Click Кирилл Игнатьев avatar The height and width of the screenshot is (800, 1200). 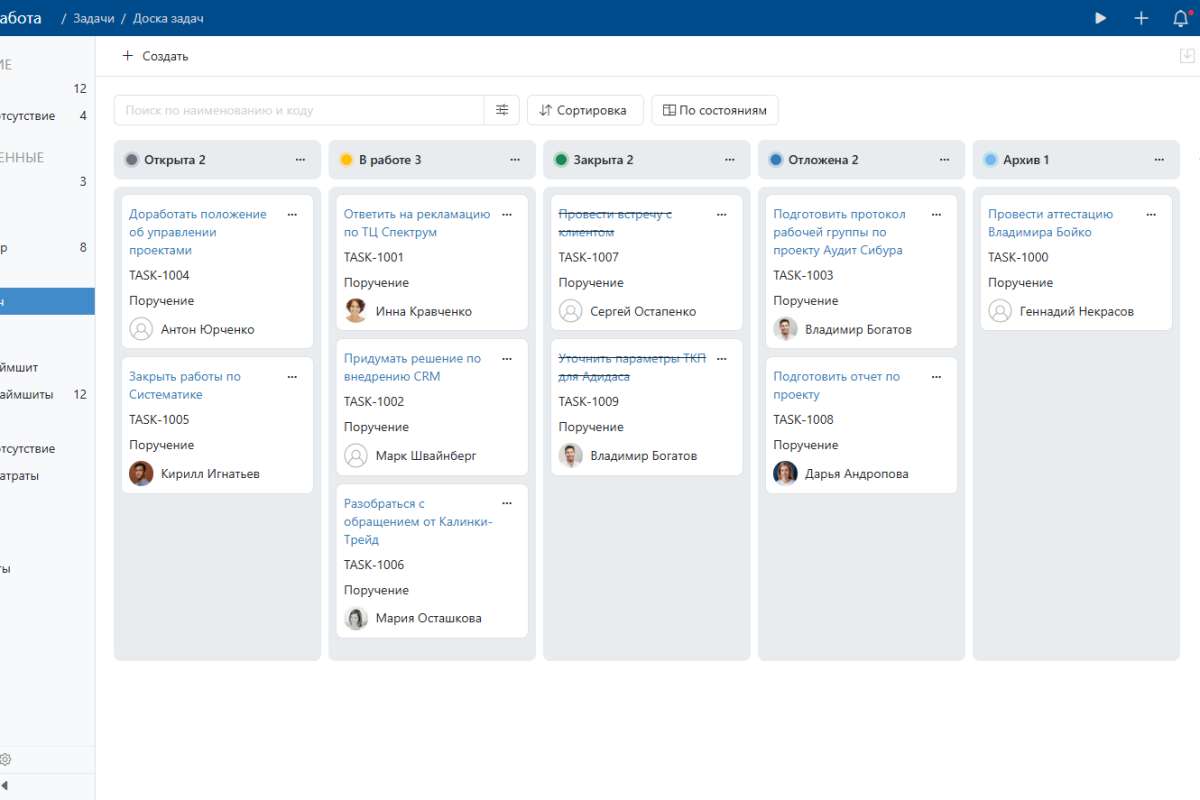click(x=141, y=474)
